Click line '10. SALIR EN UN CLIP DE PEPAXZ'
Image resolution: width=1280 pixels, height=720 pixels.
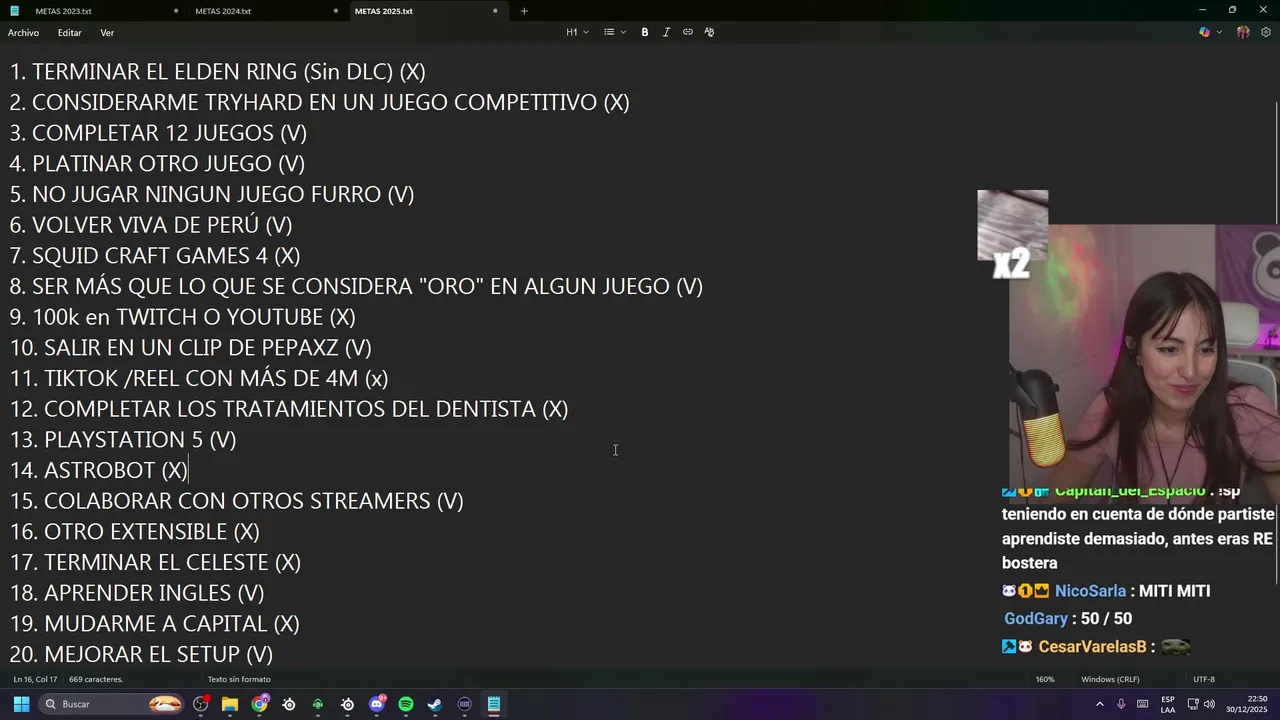coord(190,347)
